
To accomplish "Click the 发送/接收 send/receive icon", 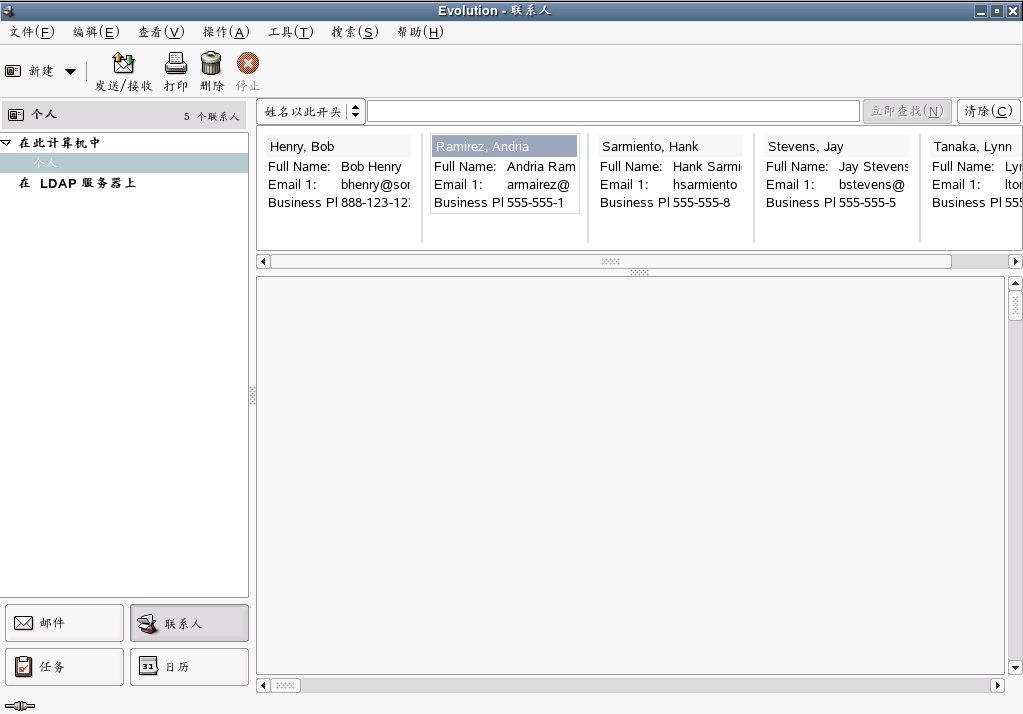I will click(x=123, y=63).
